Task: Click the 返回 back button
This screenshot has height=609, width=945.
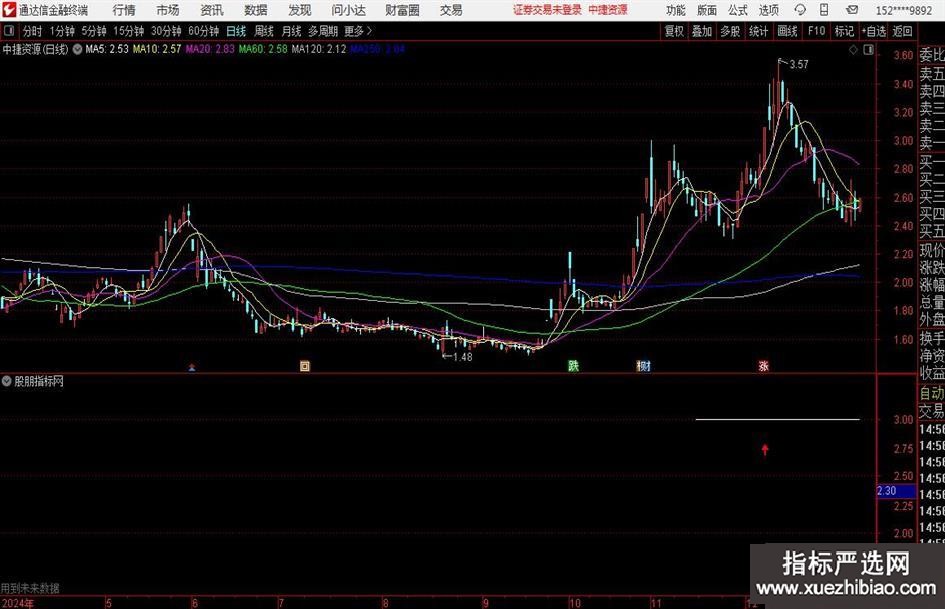Action: point(902,31)
